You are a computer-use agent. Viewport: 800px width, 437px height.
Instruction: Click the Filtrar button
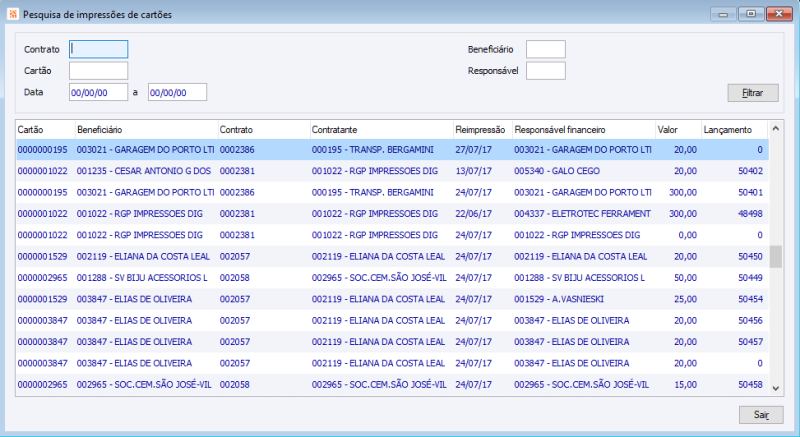coord(753,93)
